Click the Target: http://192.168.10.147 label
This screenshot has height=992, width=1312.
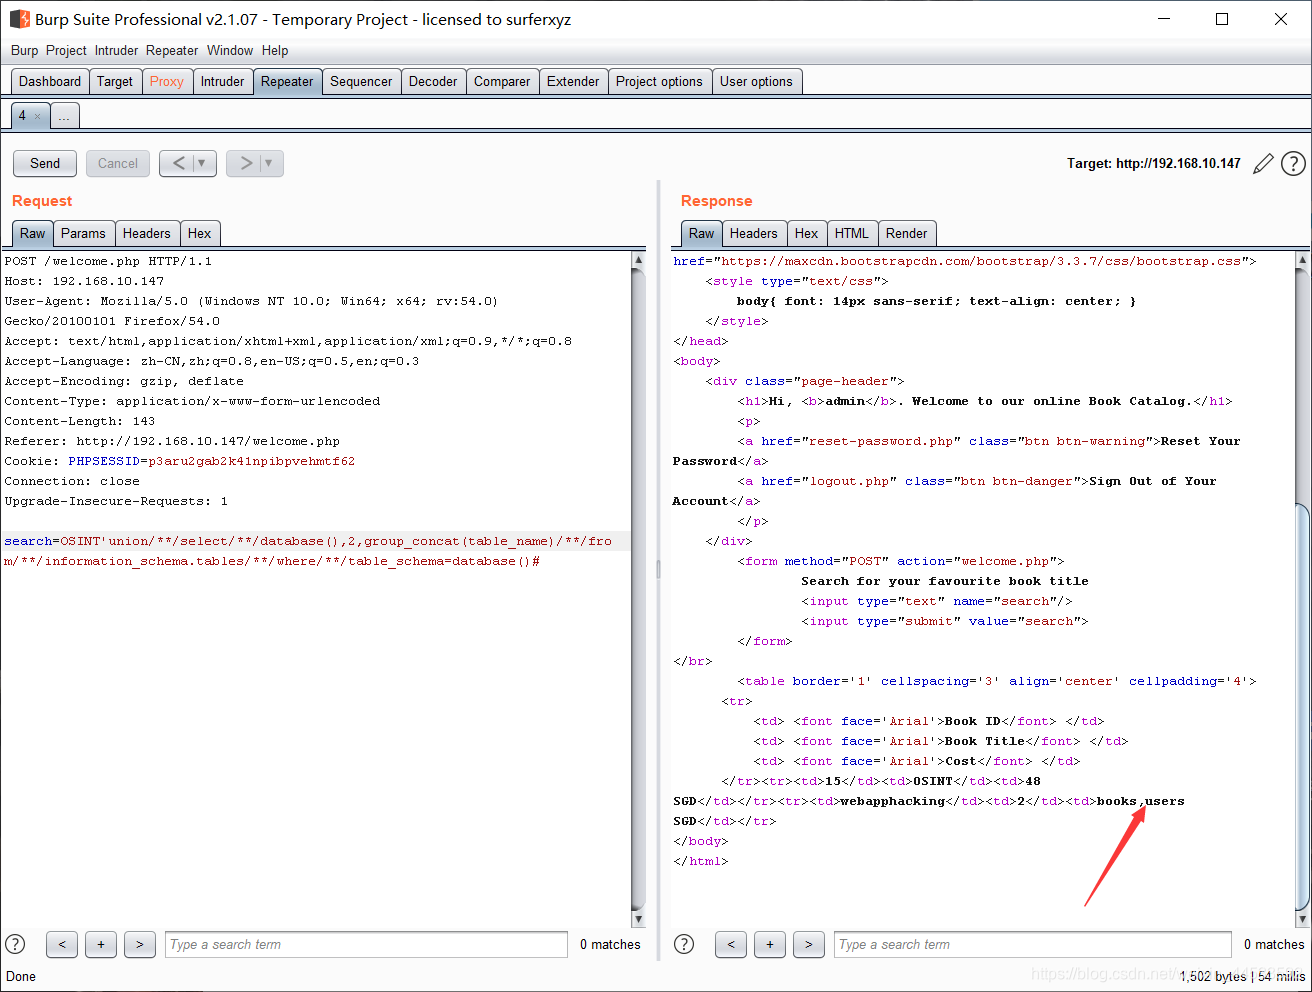click(1154, 163)
